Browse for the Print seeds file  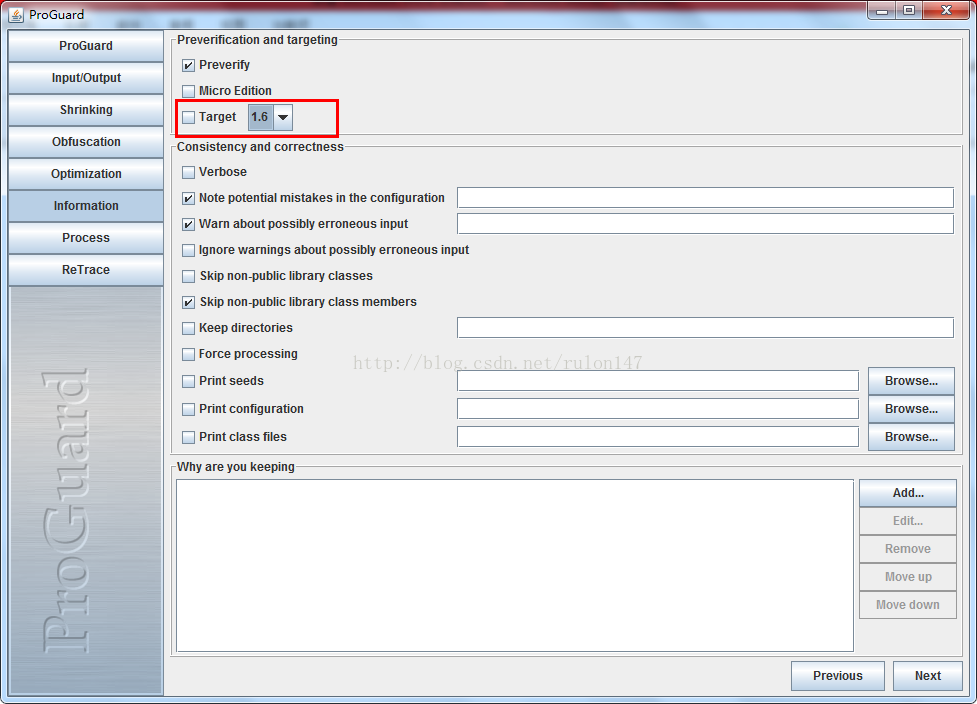coord(911,381)
